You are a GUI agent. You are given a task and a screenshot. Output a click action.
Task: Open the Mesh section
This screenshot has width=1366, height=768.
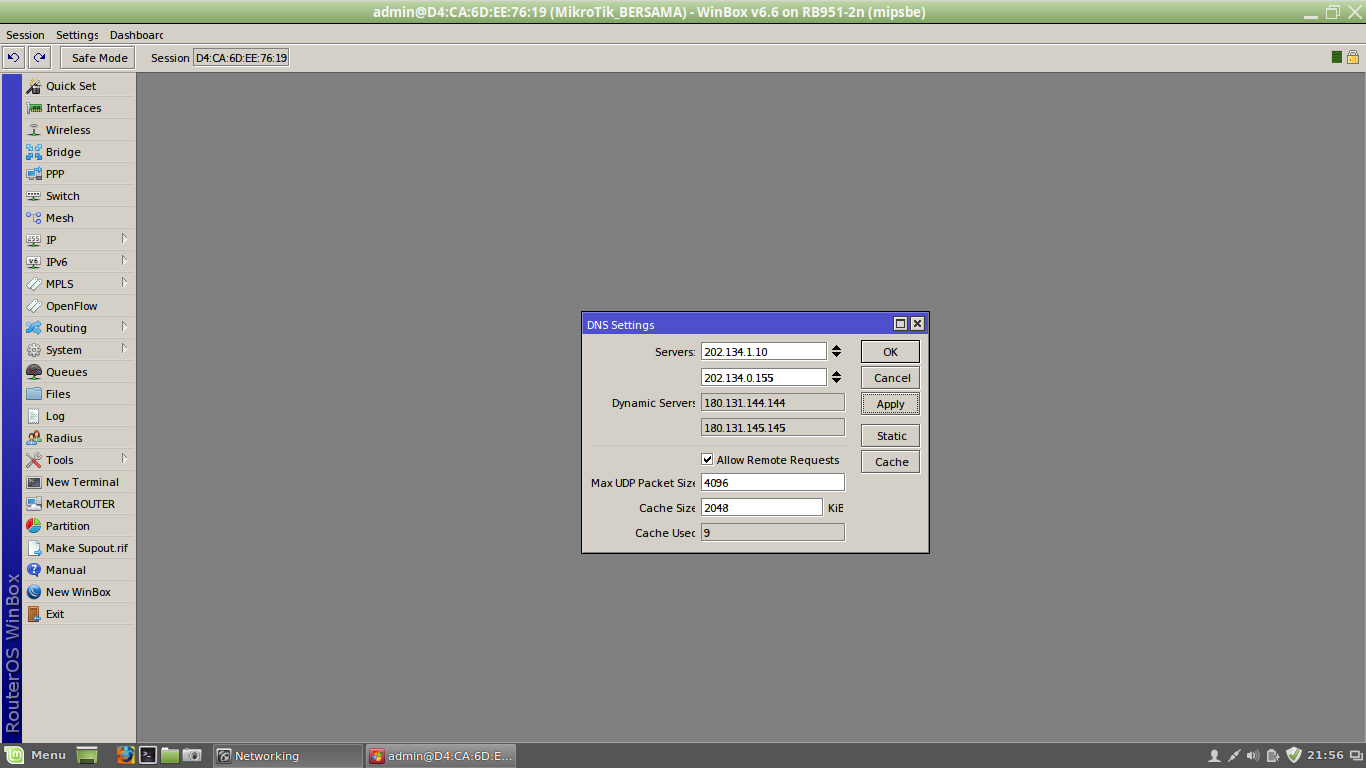point(79,218)
